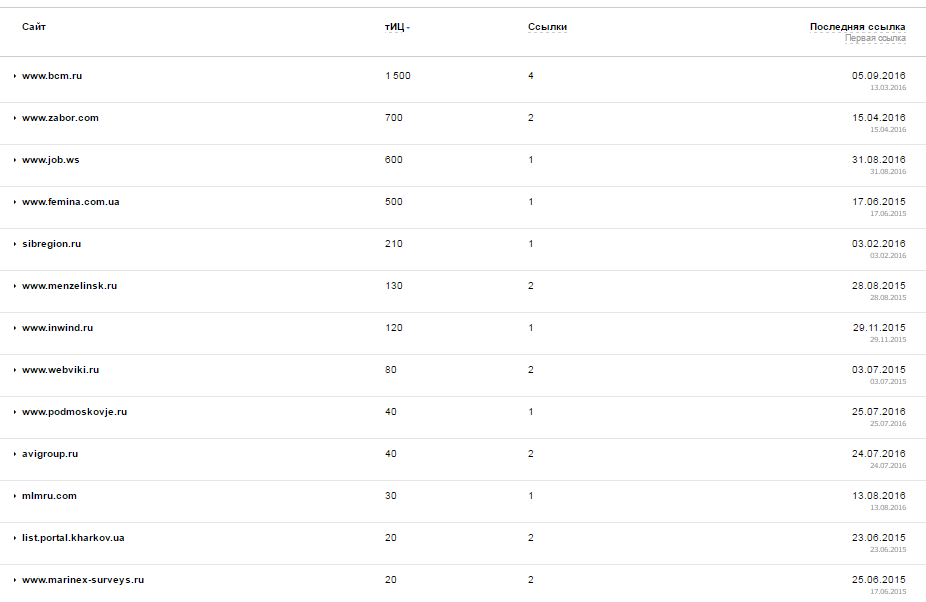Open the list.portal.kharkov.ua site entry

click(73, 538)
